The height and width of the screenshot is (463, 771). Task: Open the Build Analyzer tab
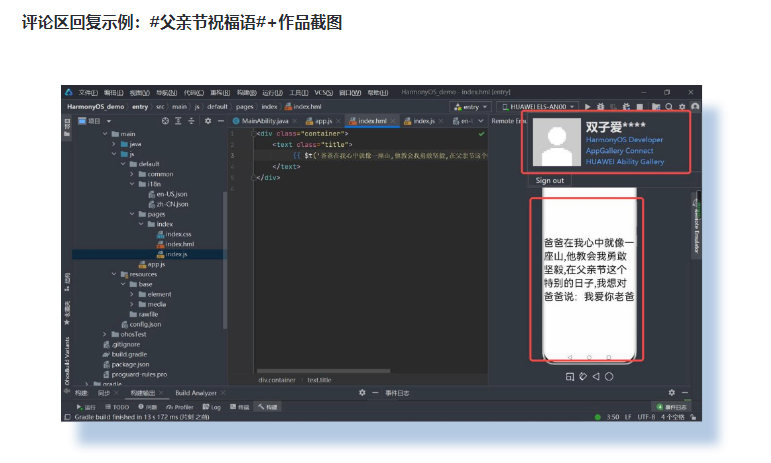pos(196,393)
